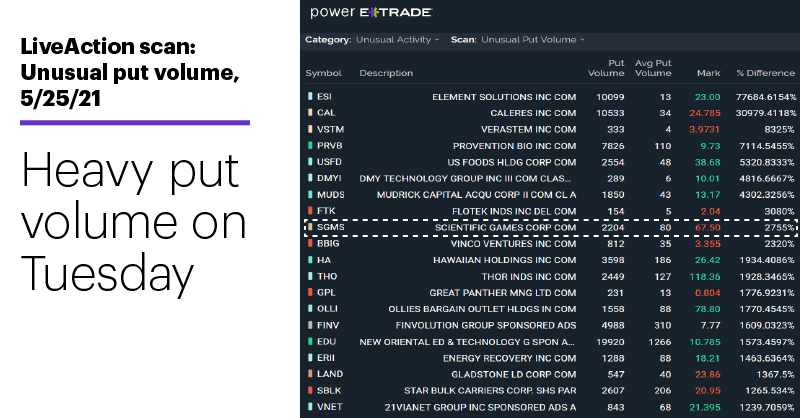The image size is (800, 418).
Task: Click the color marker beside HA
Action: (x=310, y=260)
